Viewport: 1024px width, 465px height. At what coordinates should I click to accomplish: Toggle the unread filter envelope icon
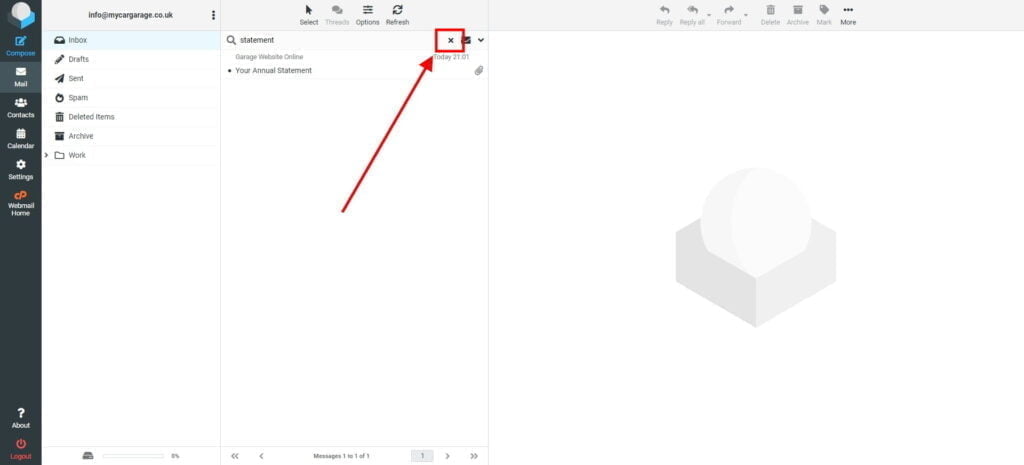(466, 40)
